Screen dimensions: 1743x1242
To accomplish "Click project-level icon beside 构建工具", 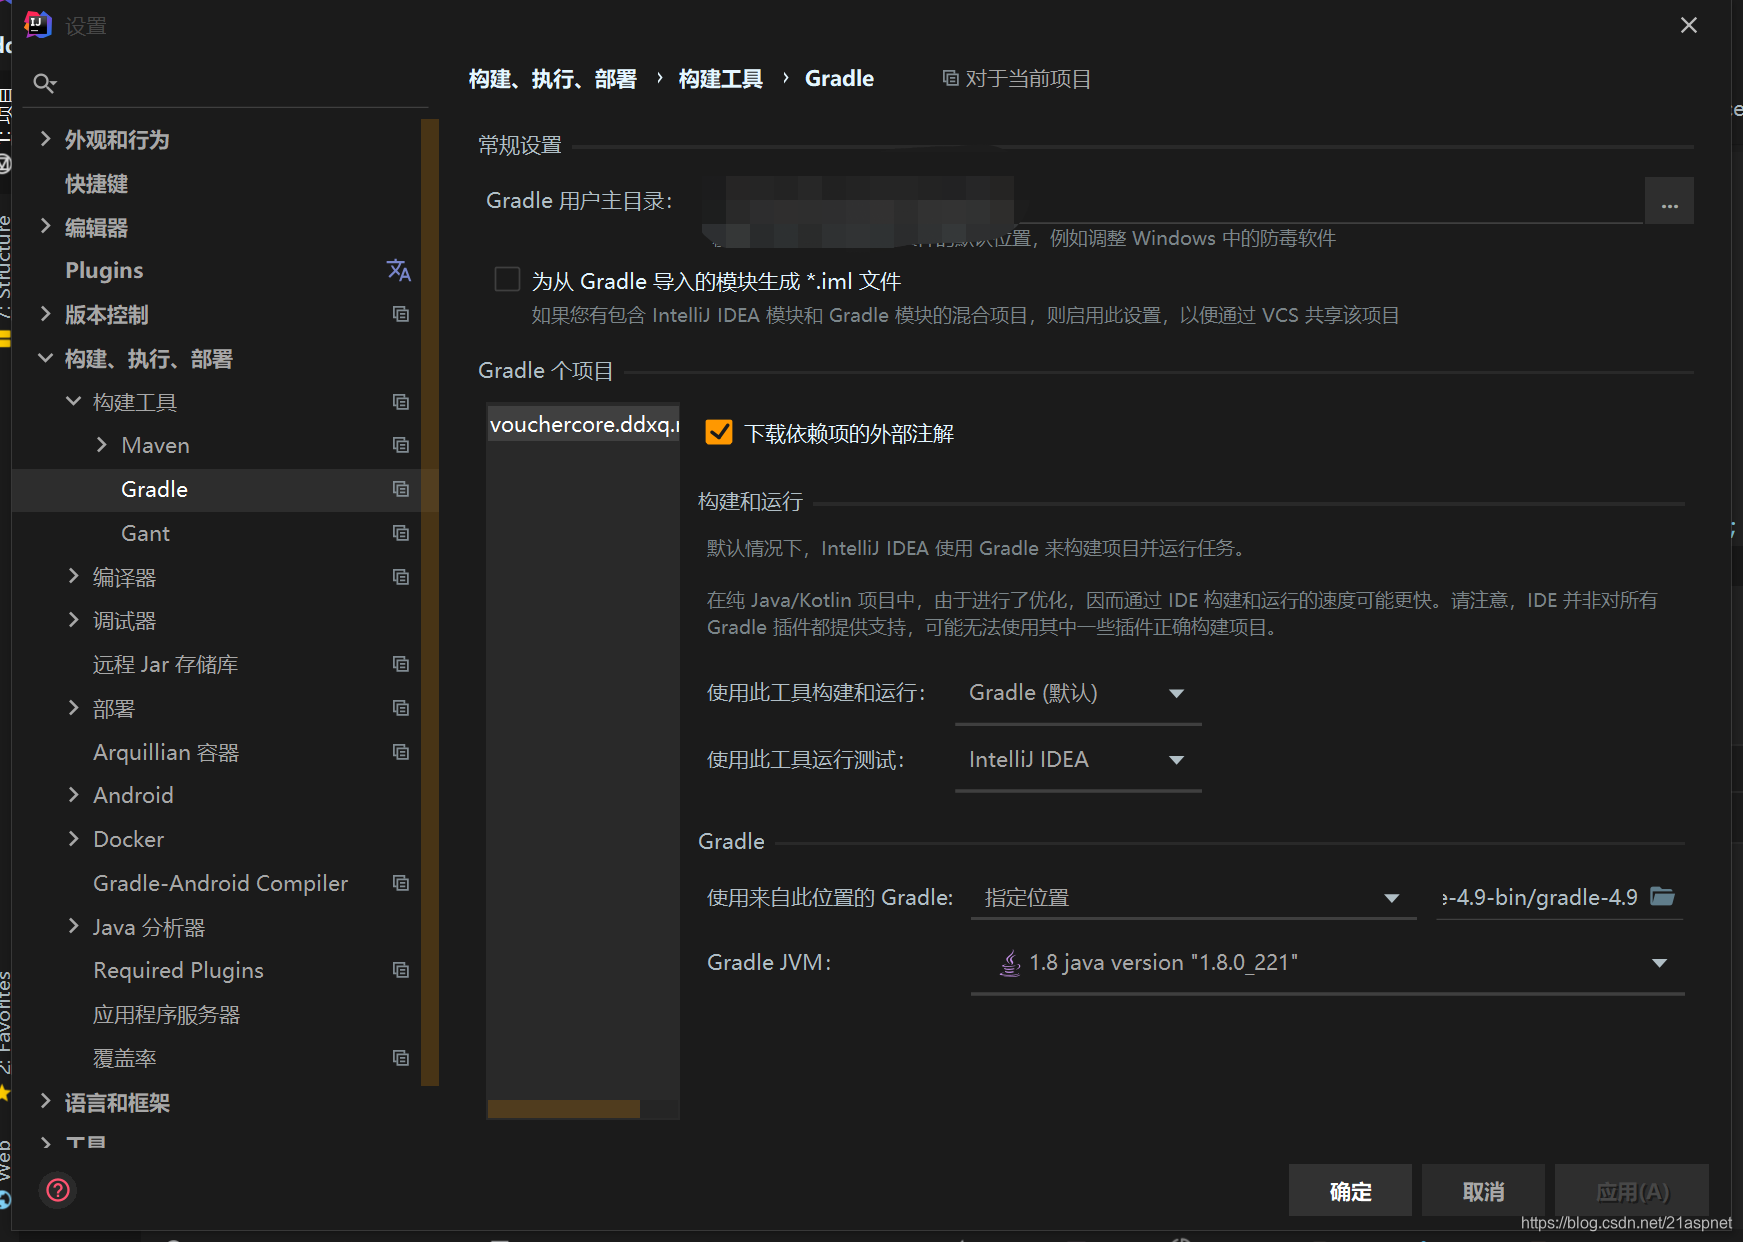I will [x=401, y=402].
